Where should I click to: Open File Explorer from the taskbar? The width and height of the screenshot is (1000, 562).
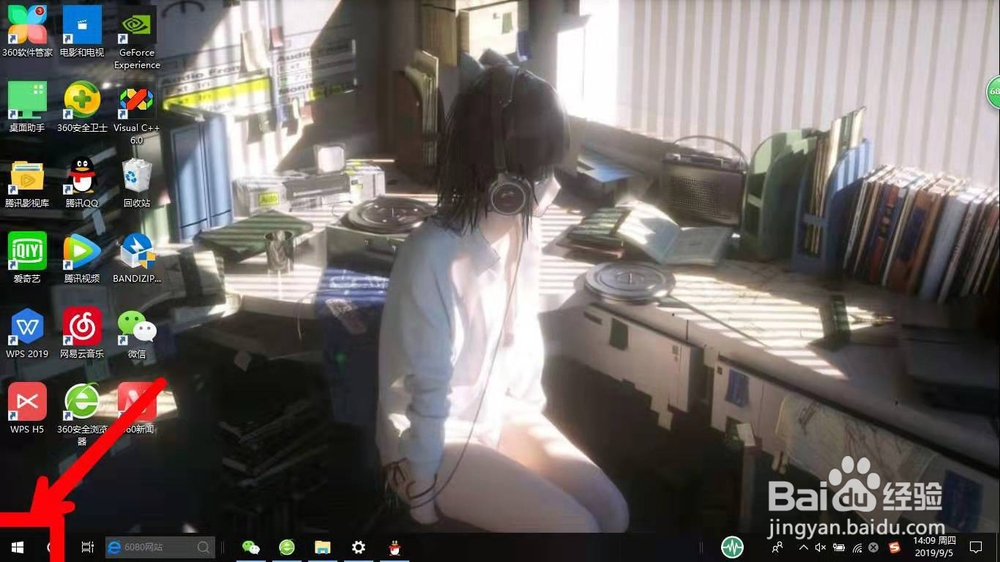(323, 547)
